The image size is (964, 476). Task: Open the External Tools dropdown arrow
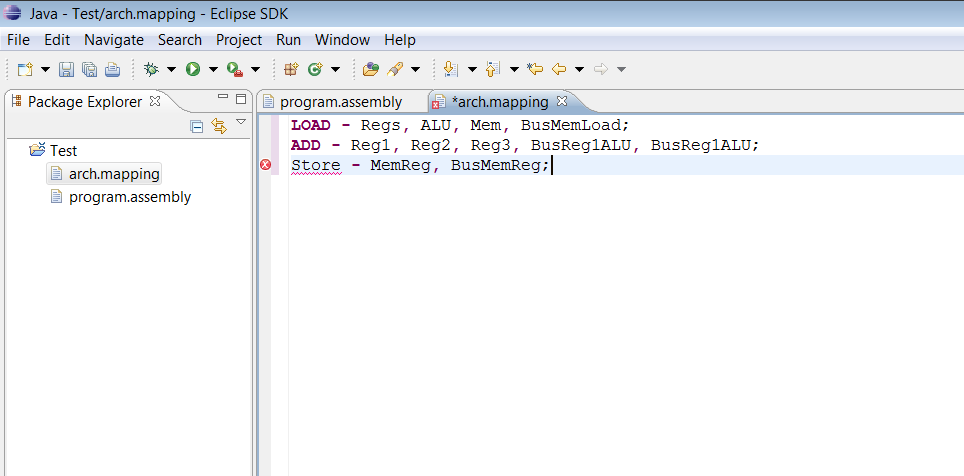(x=255, y=69)
